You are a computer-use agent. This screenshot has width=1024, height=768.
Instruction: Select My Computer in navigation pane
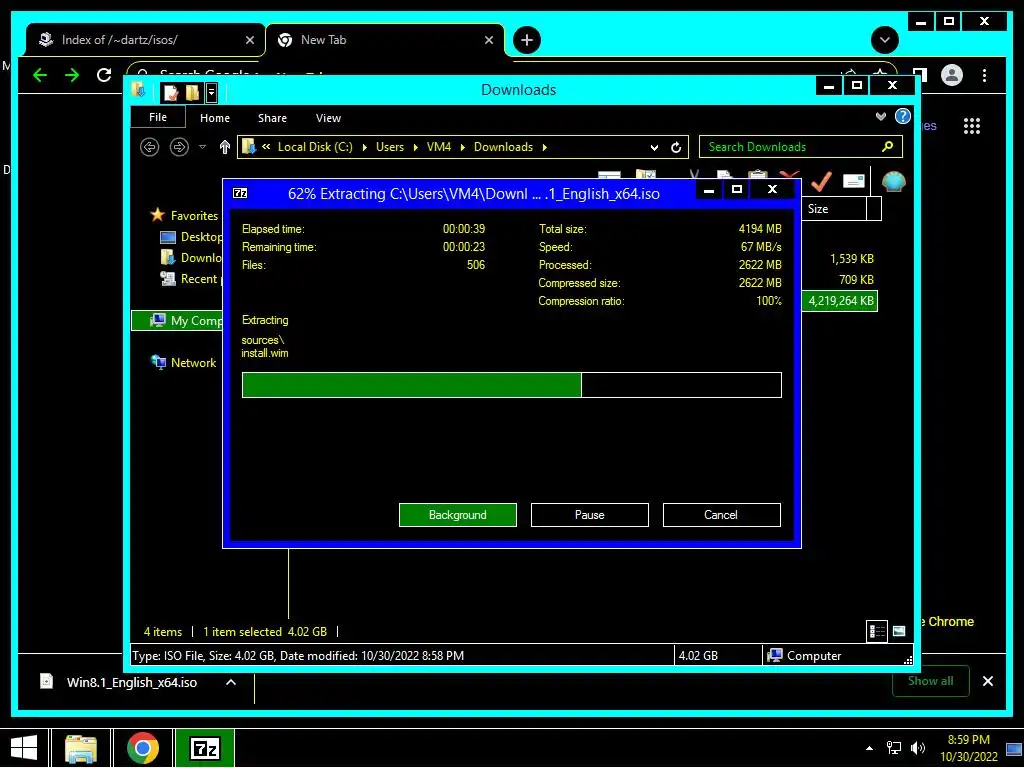[177, 321]
